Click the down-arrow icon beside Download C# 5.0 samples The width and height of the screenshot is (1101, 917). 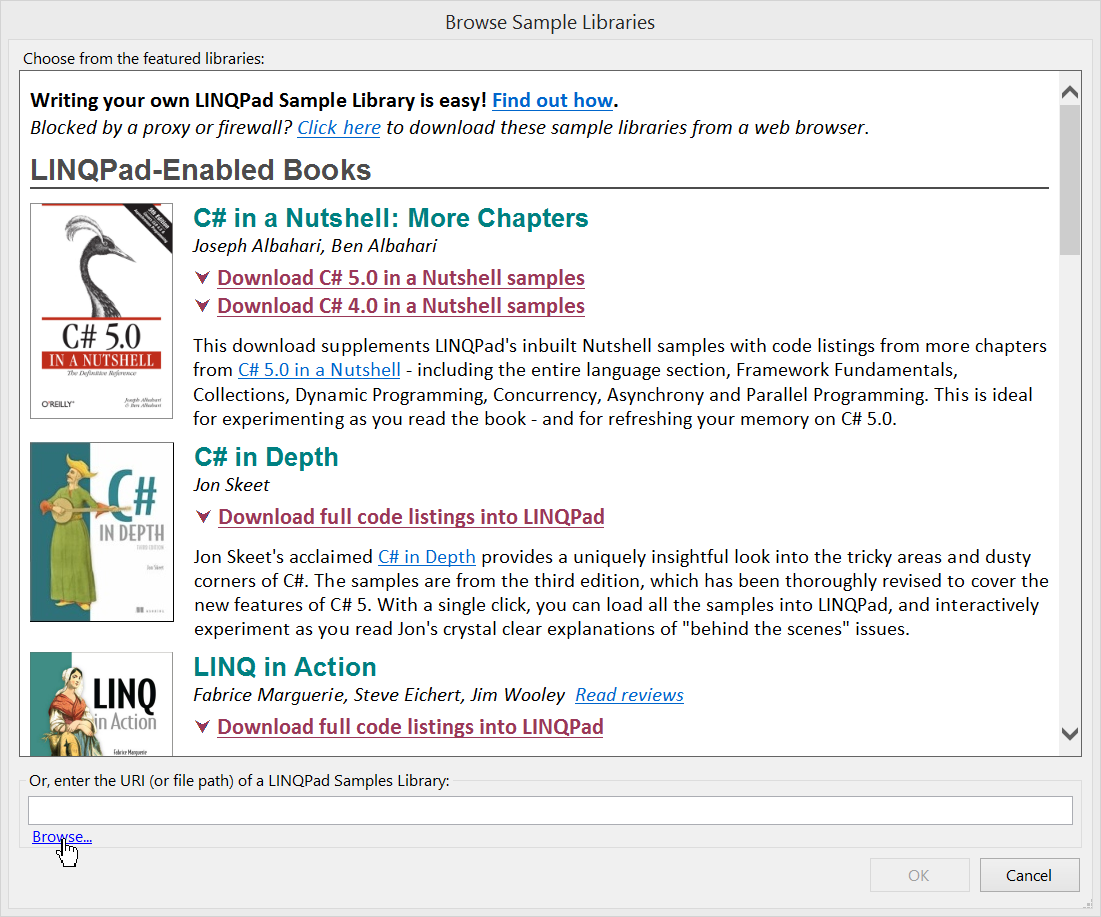pos(202,278)
